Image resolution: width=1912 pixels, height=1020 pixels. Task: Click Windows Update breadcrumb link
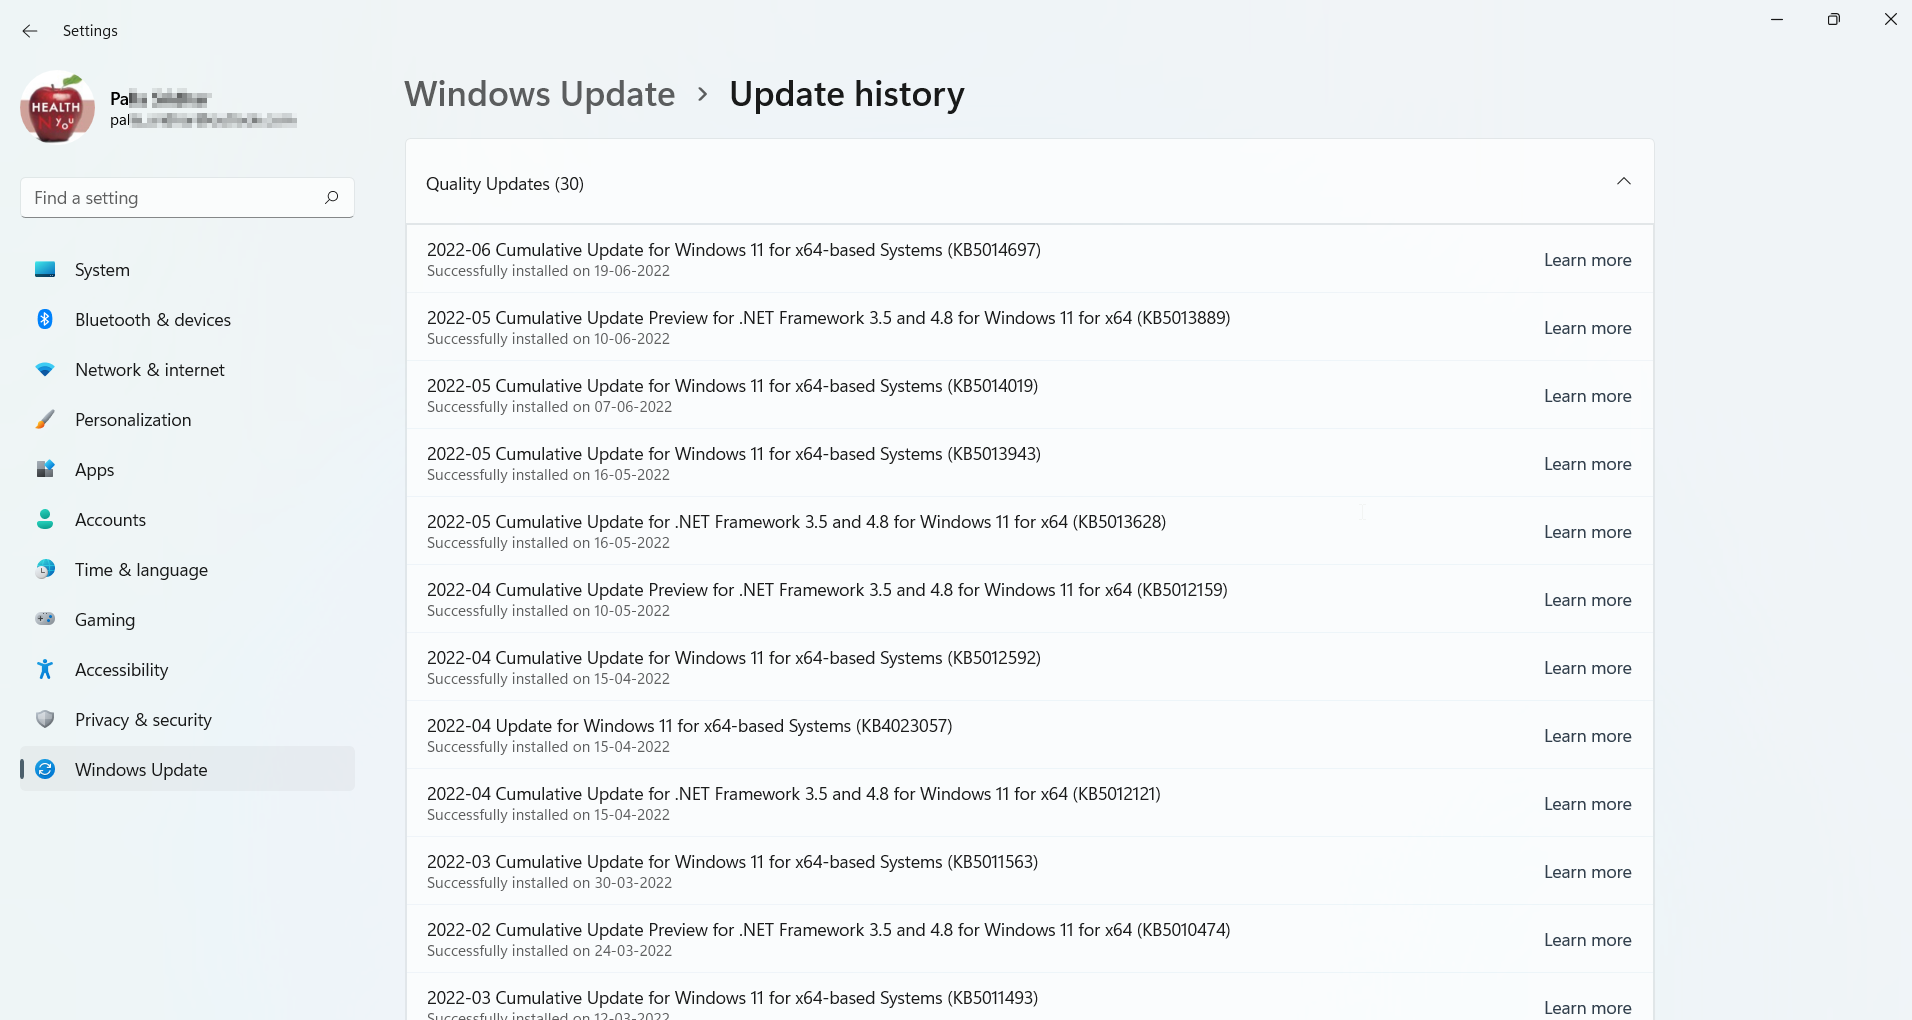point(540,94)
